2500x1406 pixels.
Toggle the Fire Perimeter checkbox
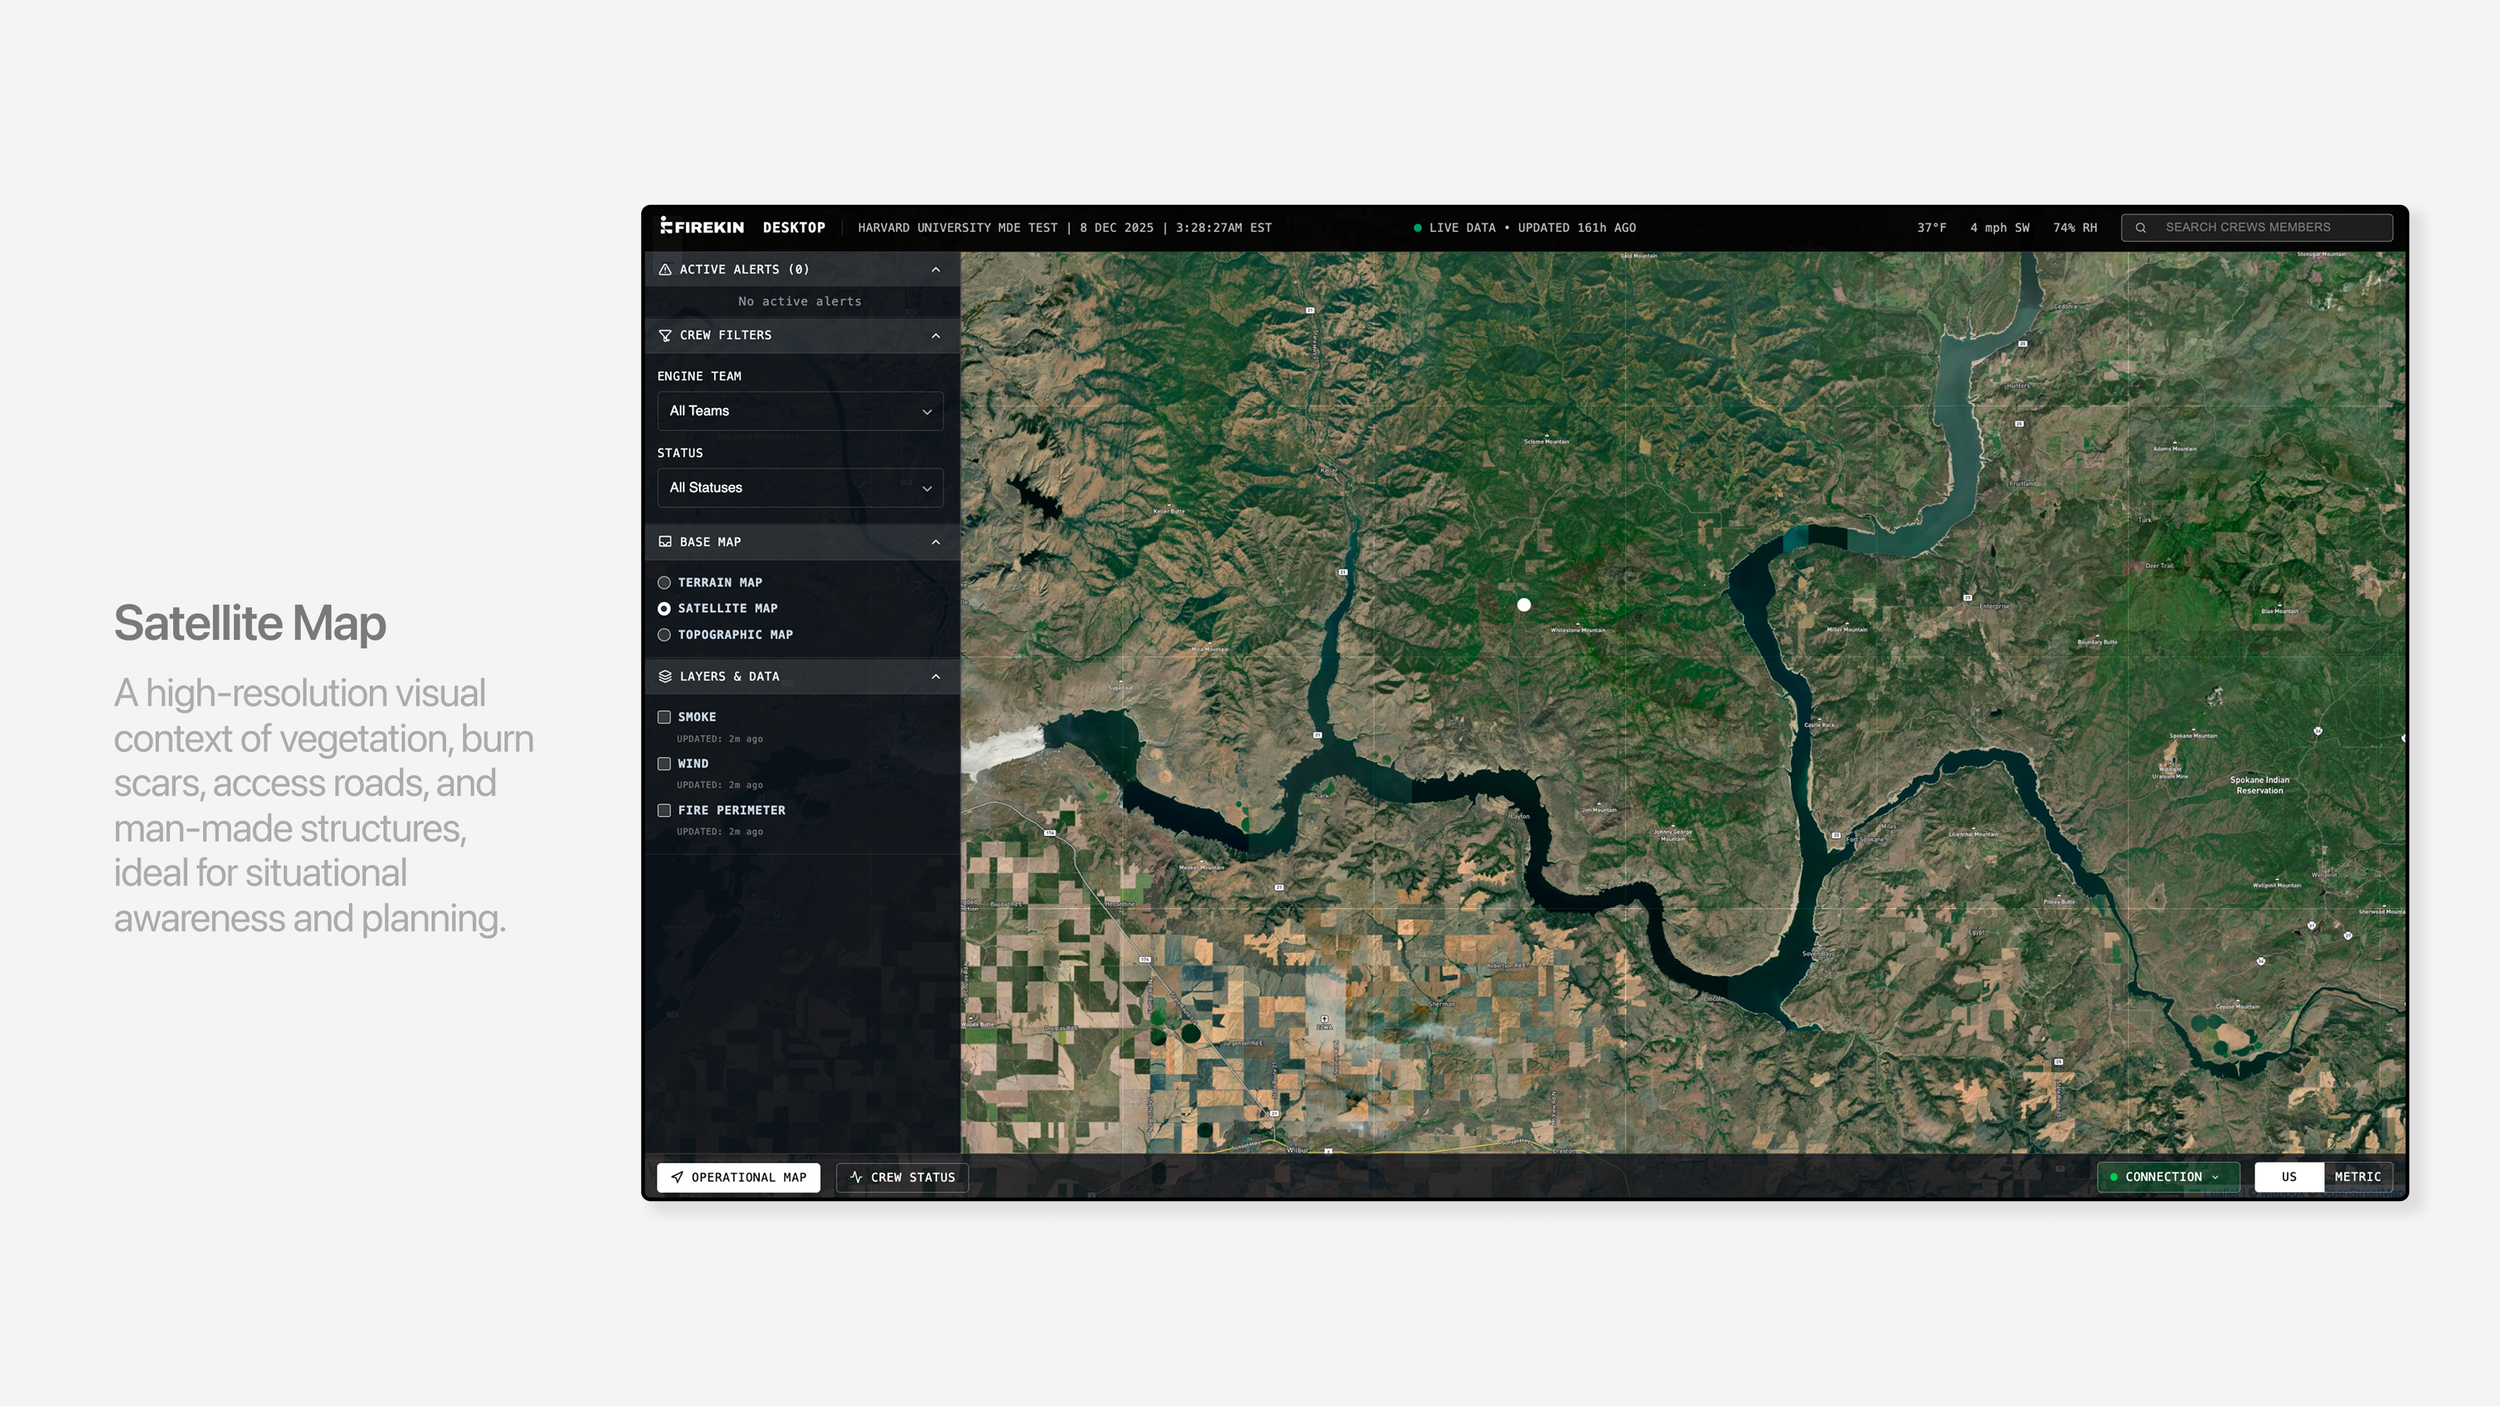pos(664,810)
